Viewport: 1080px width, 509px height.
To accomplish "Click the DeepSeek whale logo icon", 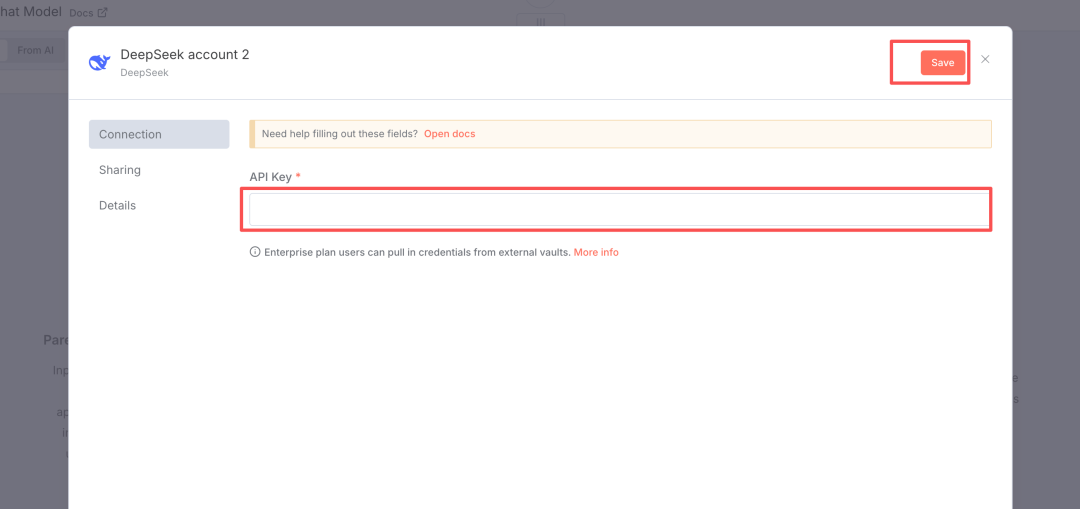I will (99, 63).
